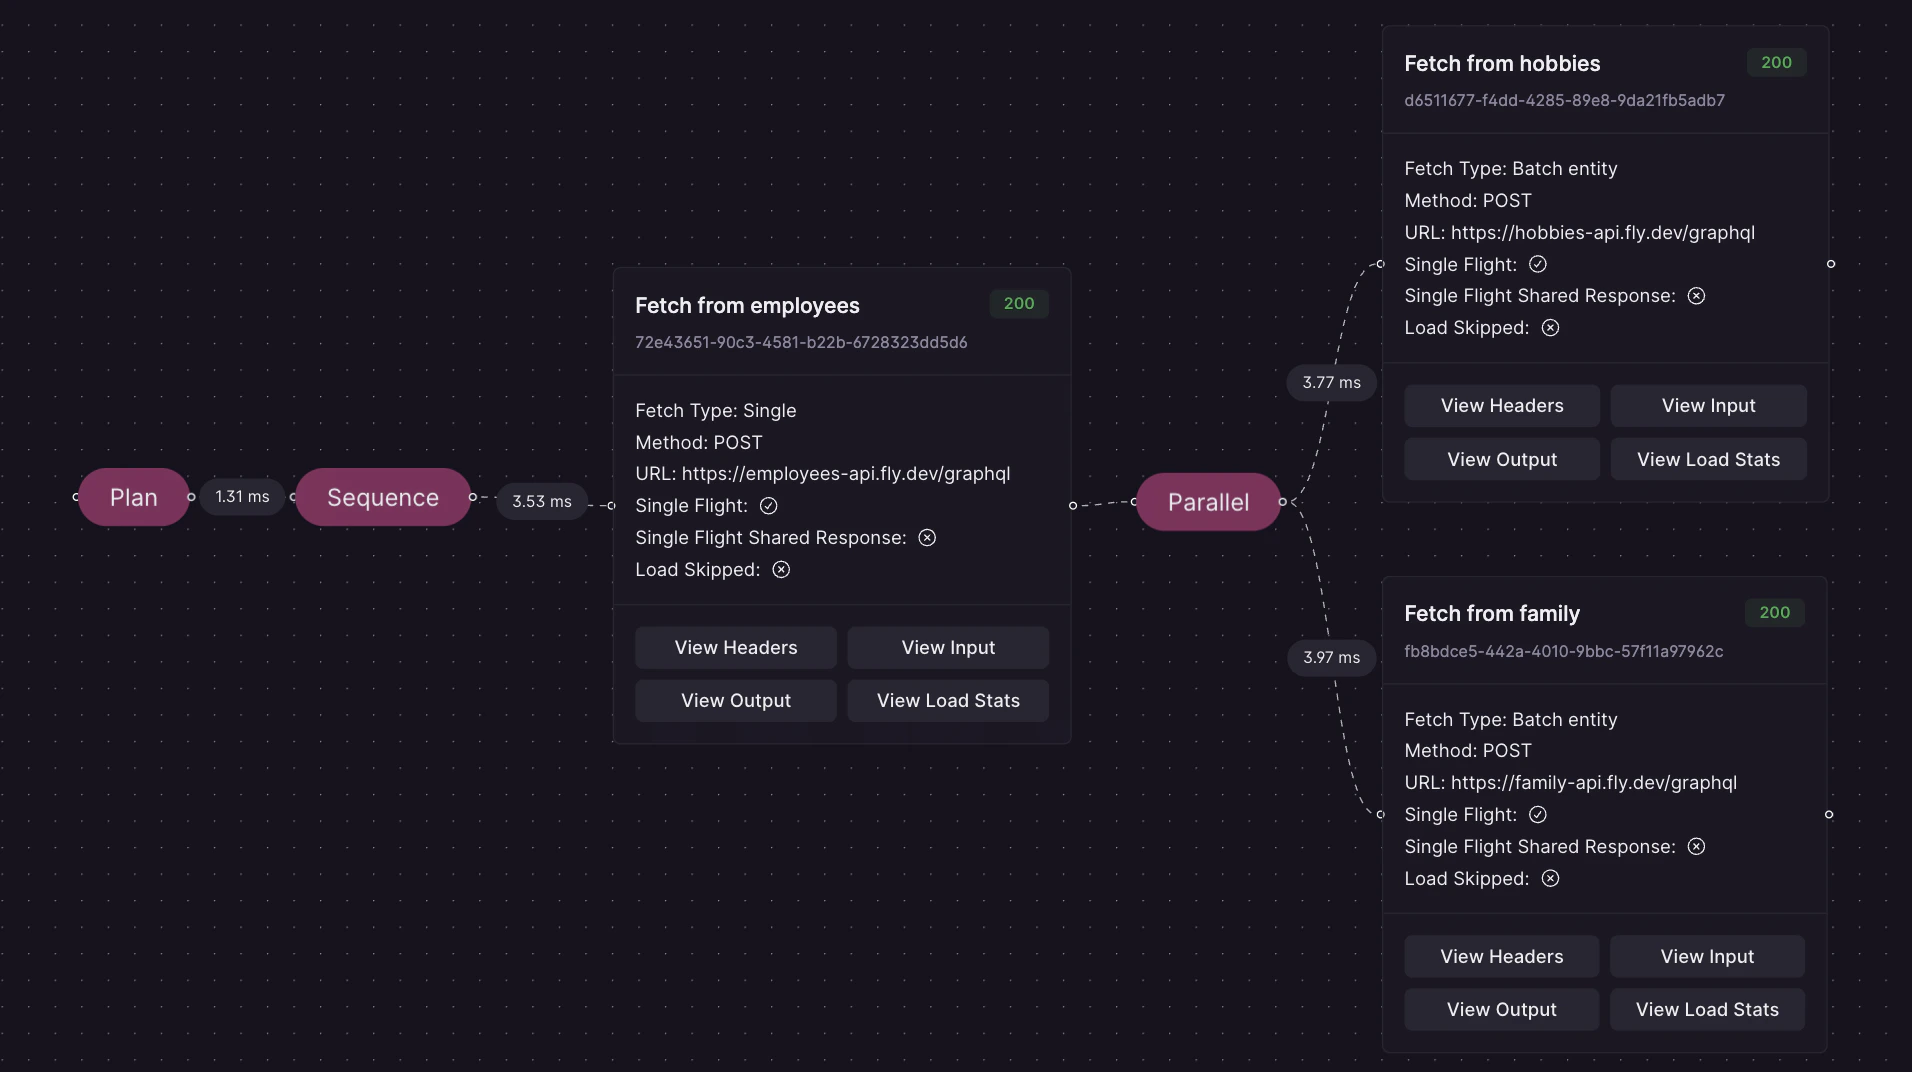Screen dimensions: 1912x1072
Task: Expand the Parallel node
Action: click(x=1208, y=502)
